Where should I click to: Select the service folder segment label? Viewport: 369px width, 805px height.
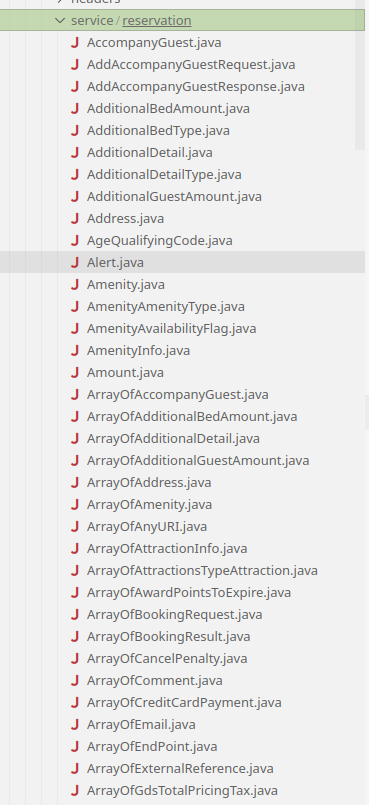point(92,21)
